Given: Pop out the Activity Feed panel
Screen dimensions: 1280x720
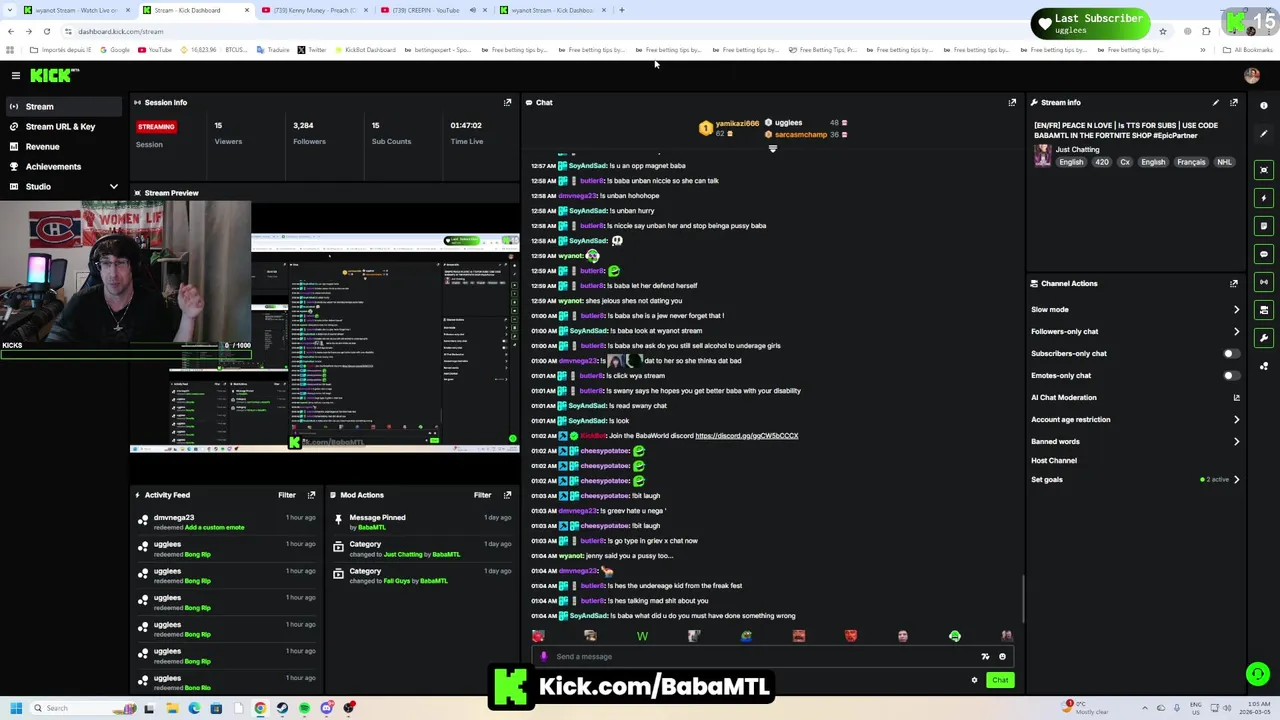Looking at the screenshot, I should pos(311,495).
